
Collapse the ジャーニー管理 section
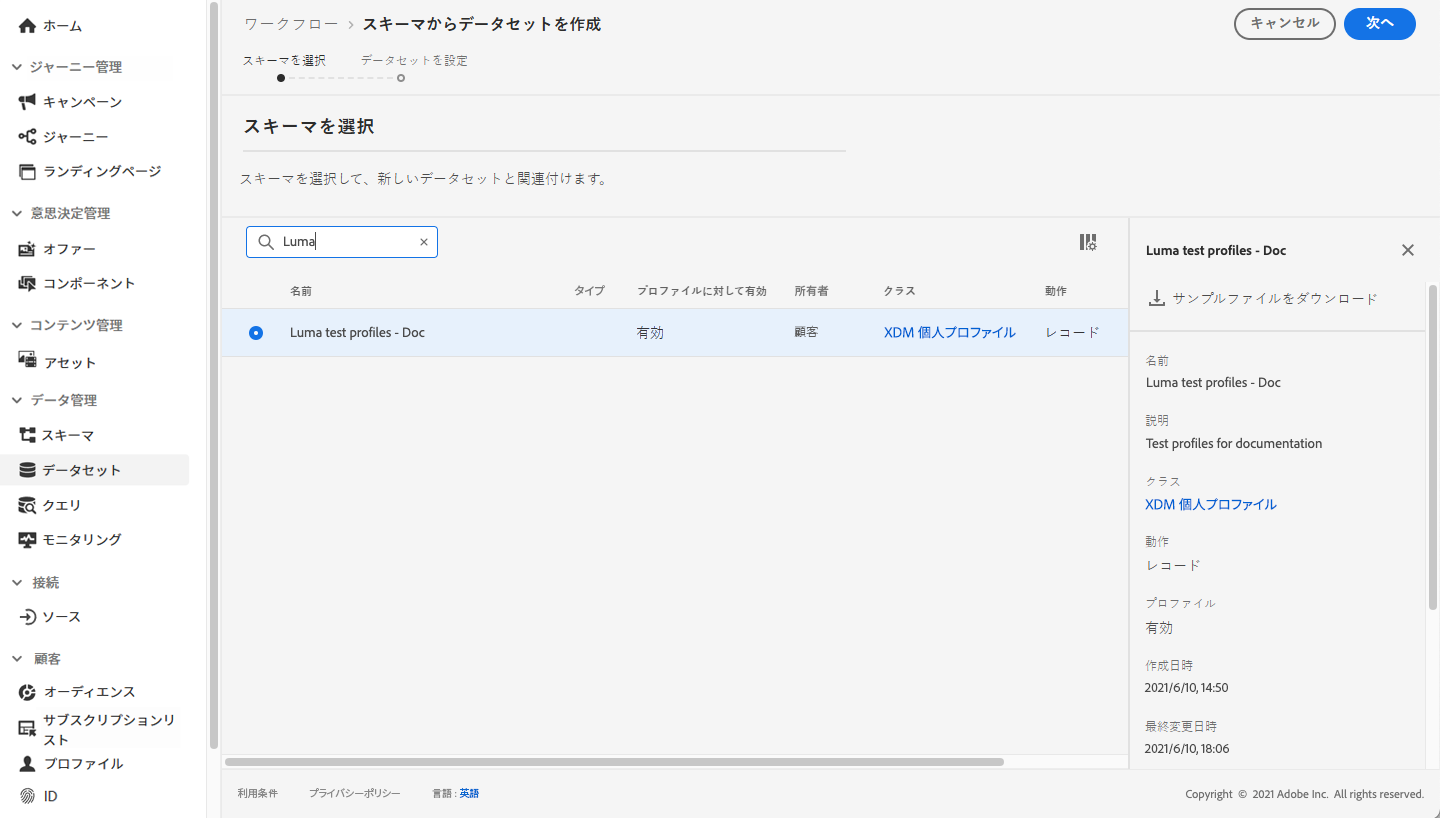click(17, 67)
